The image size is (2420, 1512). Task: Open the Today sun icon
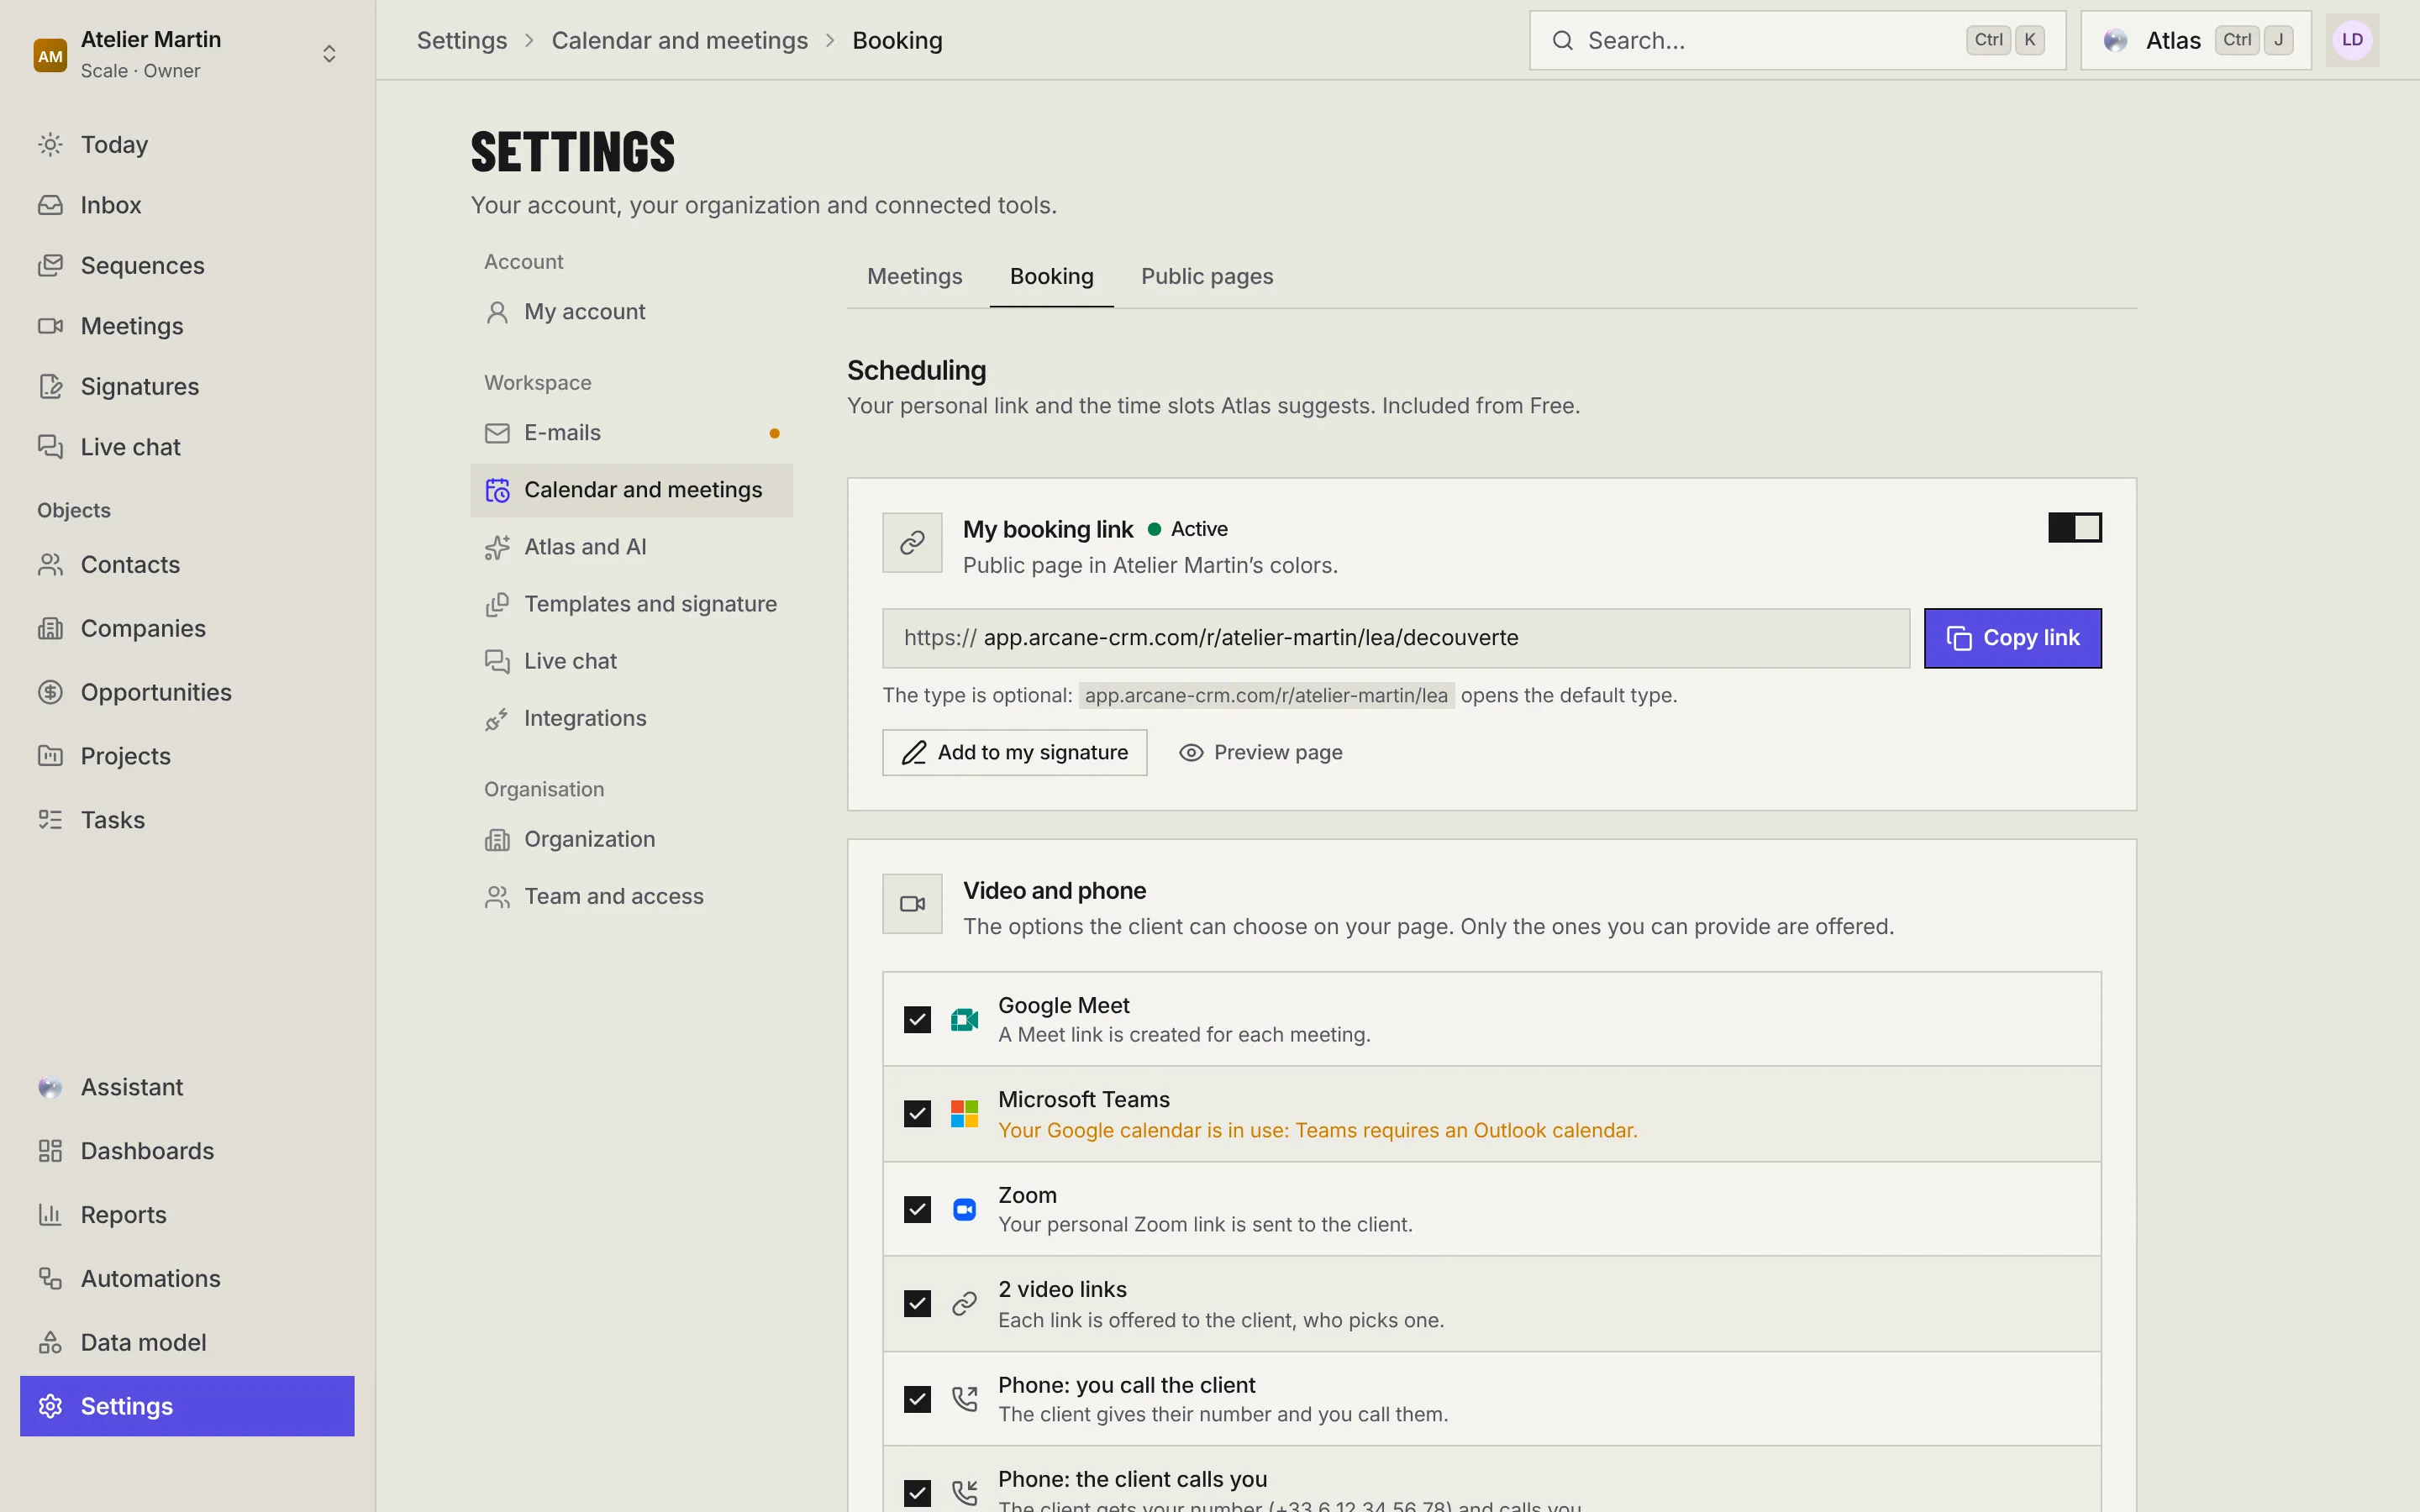coord(50,145)
